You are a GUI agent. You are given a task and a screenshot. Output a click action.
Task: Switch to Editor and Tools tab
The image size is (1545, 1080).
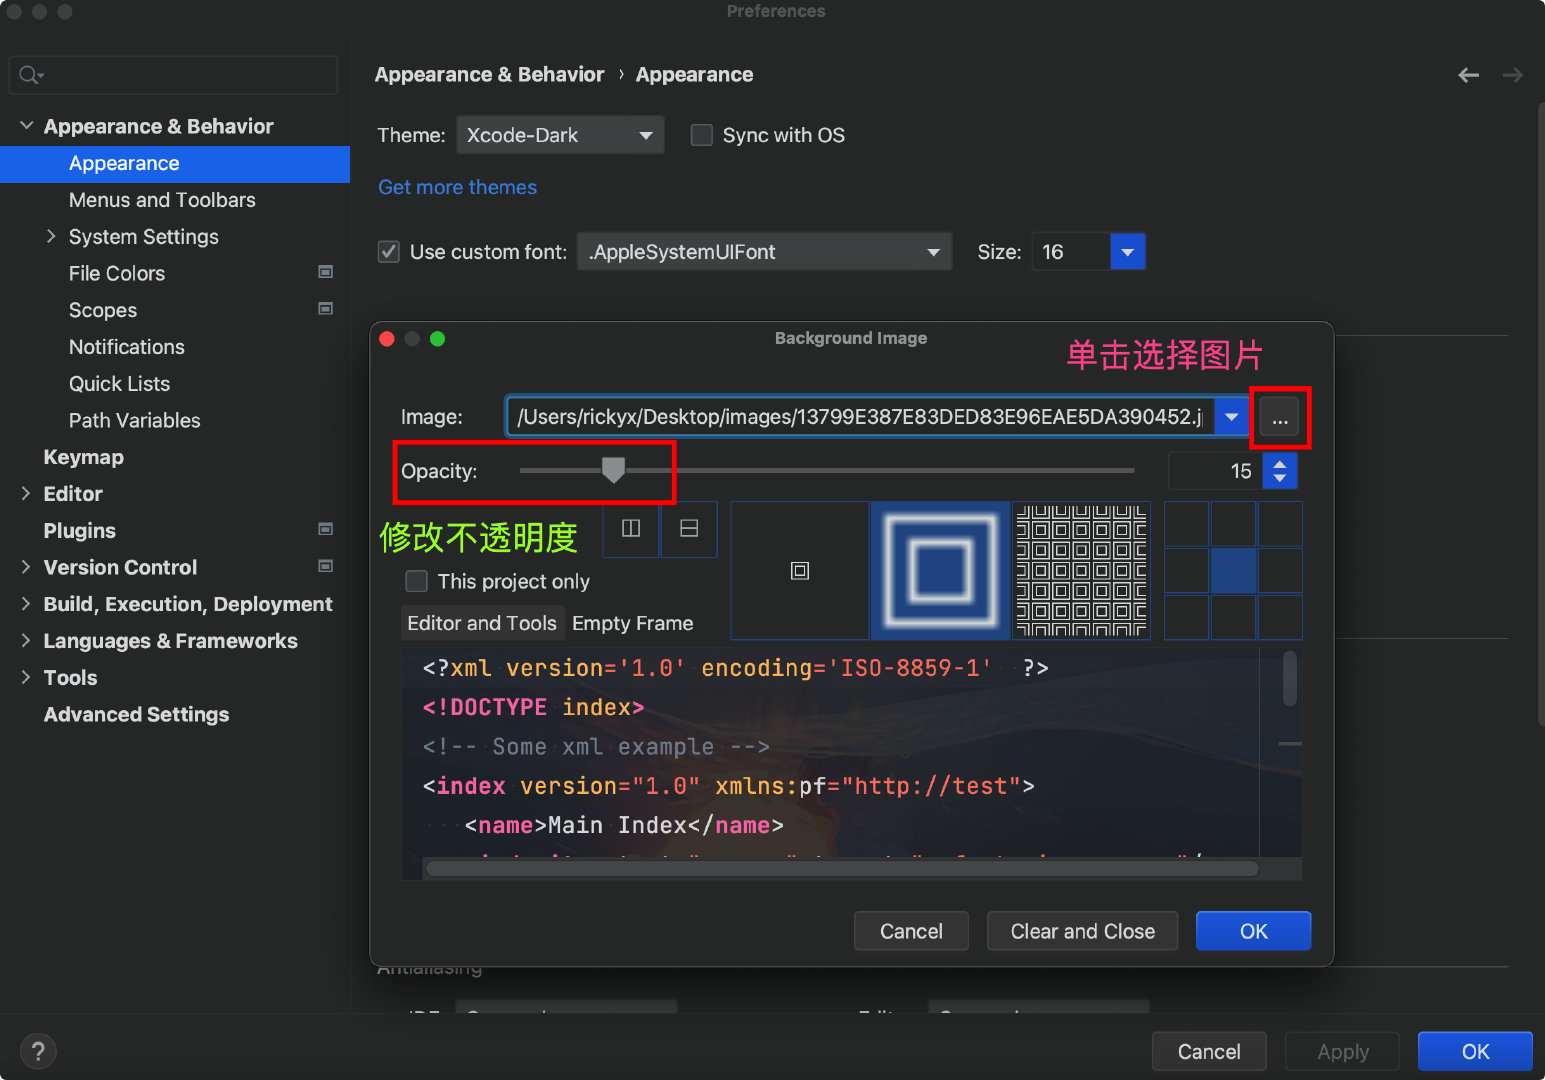[x=482, y=623]
